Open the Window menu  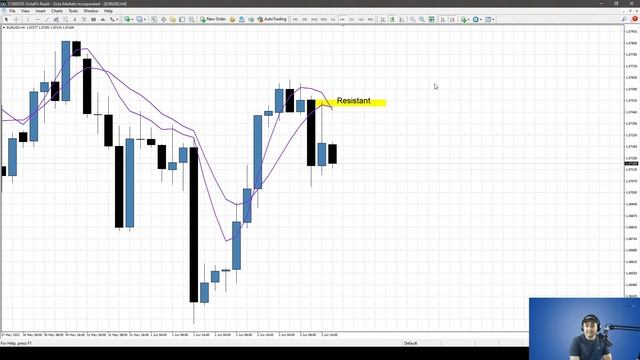tap(91, 11)
